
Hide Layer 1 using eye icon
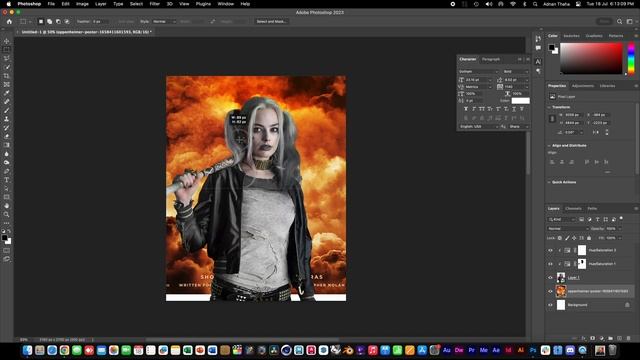(x=550, y=278)
